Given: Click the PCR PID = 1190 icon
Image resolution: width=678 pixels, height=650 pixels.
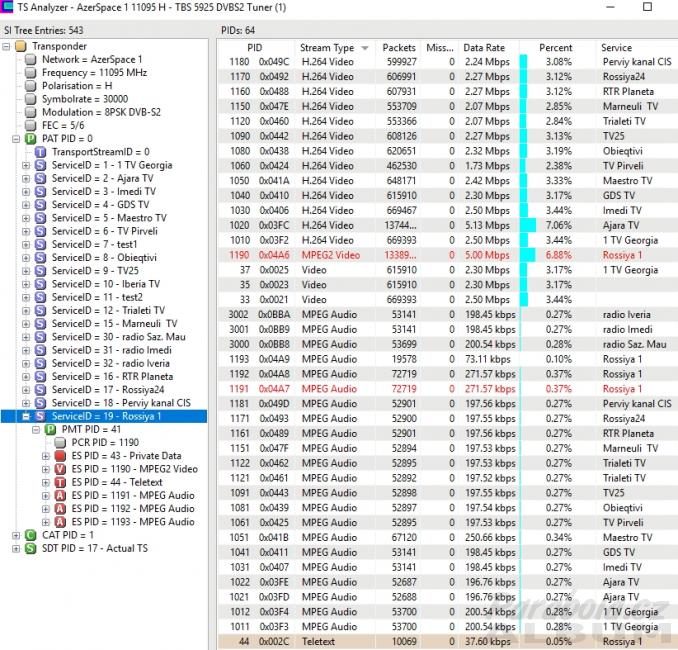Looking at the screenshot, I should (x=61, y=442).
